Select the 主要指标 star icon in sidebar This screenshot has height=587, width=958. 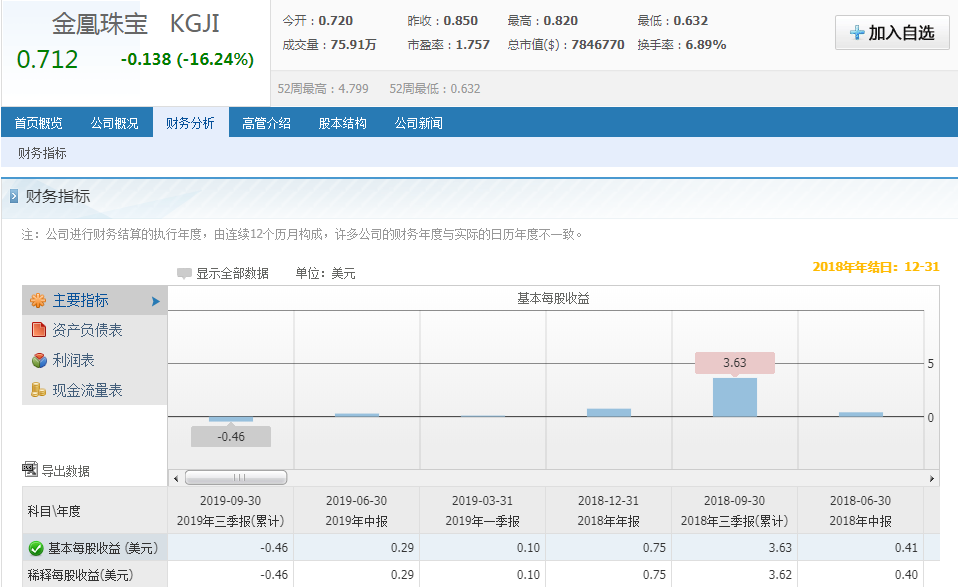point(37,300)
